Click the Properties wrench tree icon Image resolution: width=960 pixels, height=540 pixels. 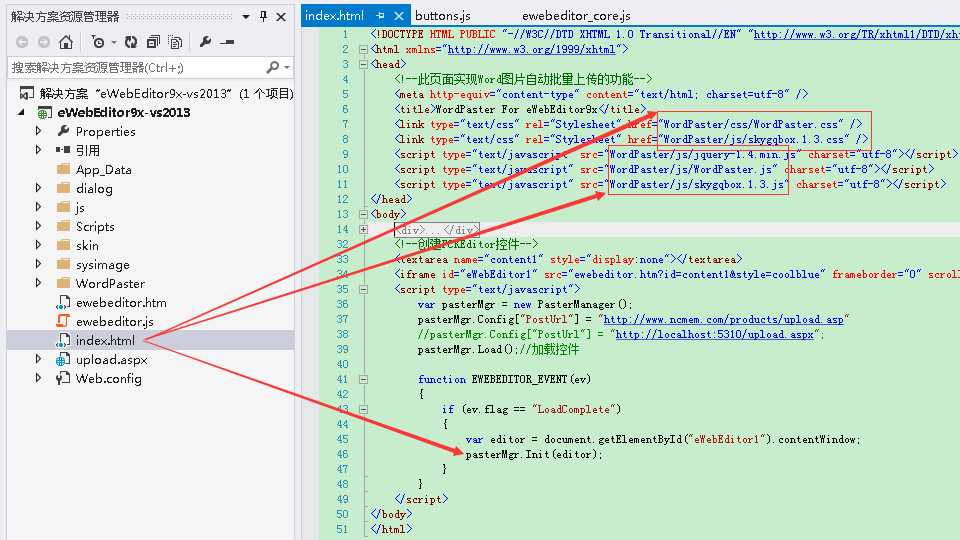62,131
